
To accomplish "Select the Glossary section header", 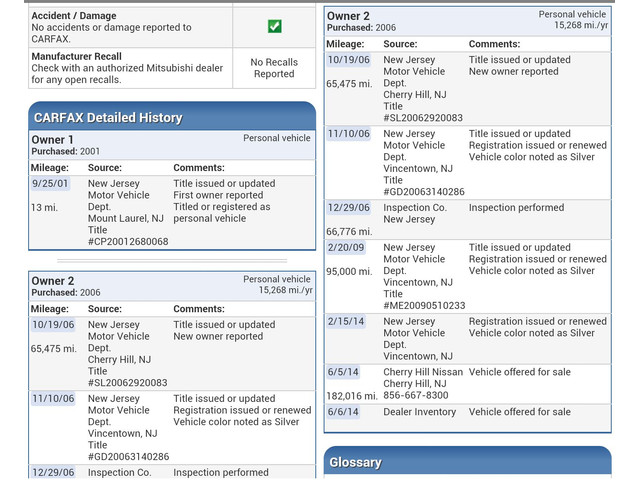I will click(355, 462).
